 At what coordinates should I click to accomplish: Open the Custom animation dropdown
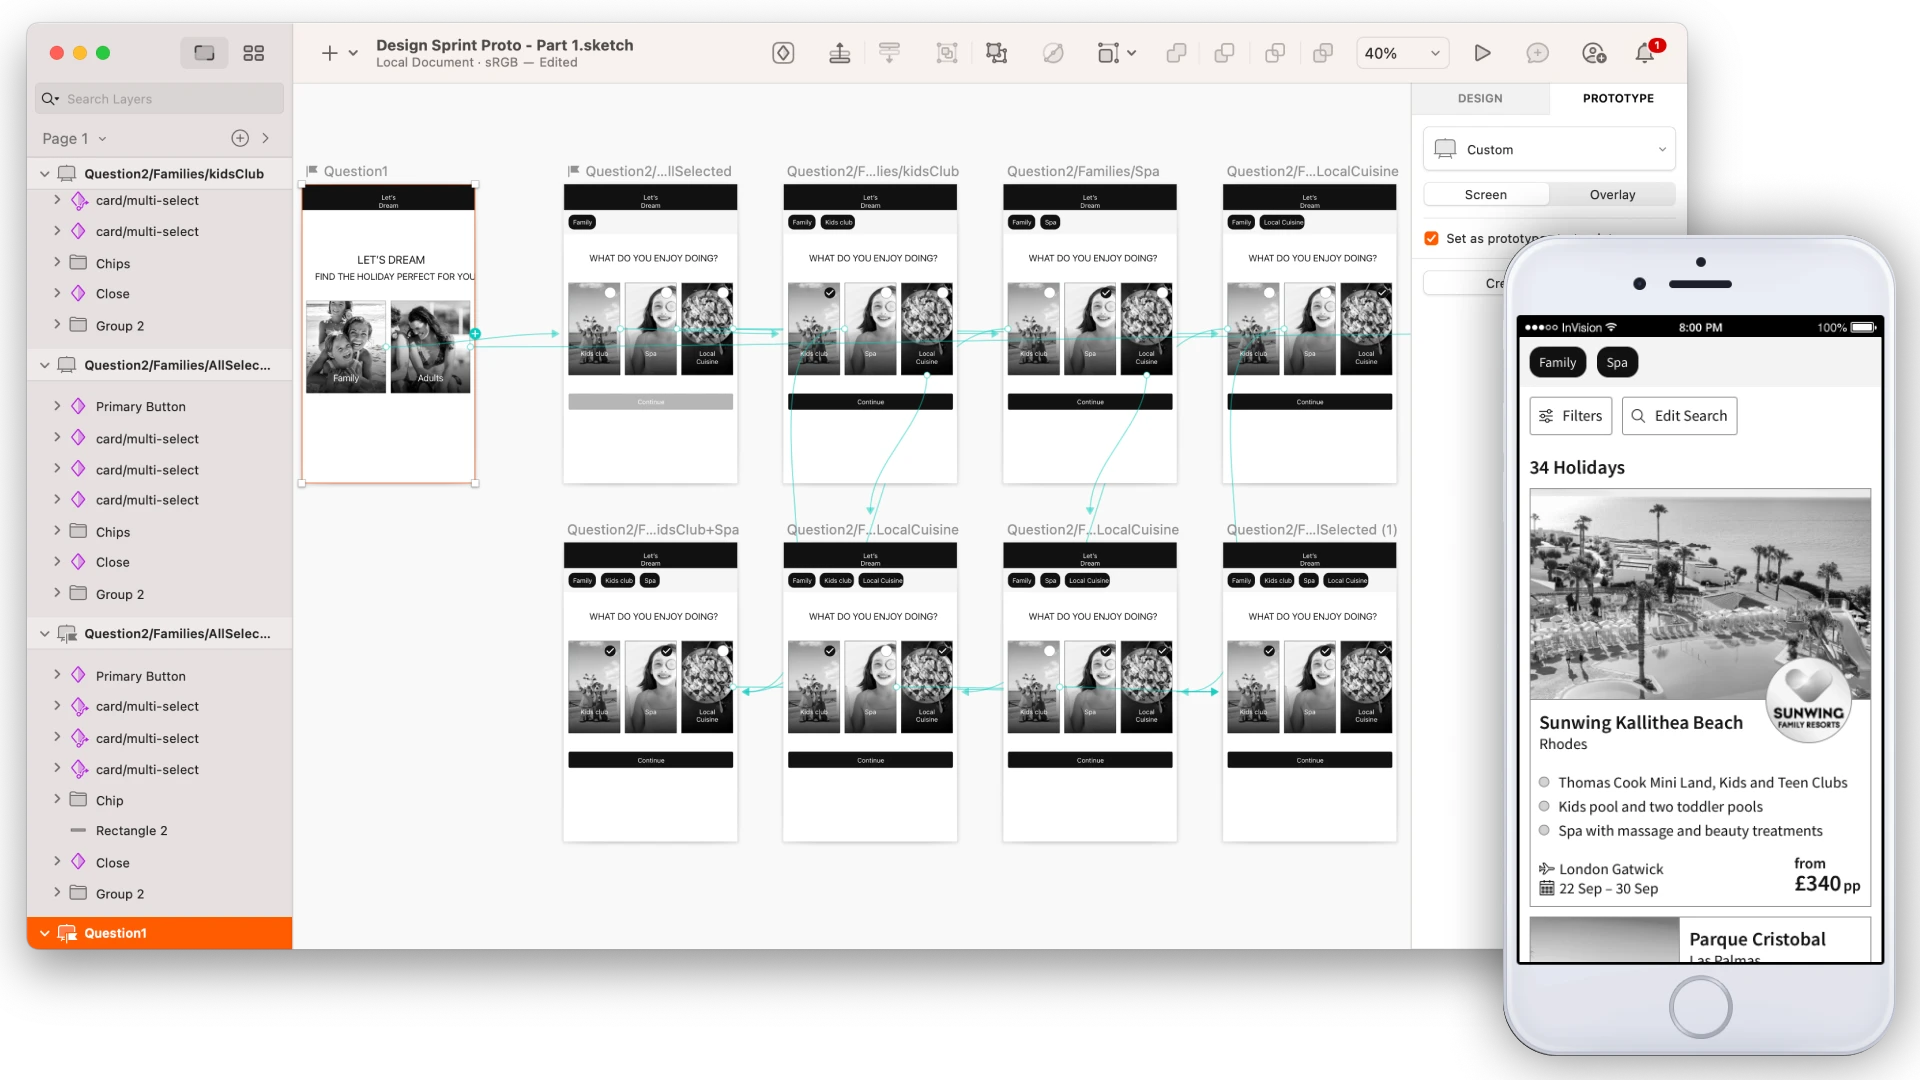[x=1548, y=149]
